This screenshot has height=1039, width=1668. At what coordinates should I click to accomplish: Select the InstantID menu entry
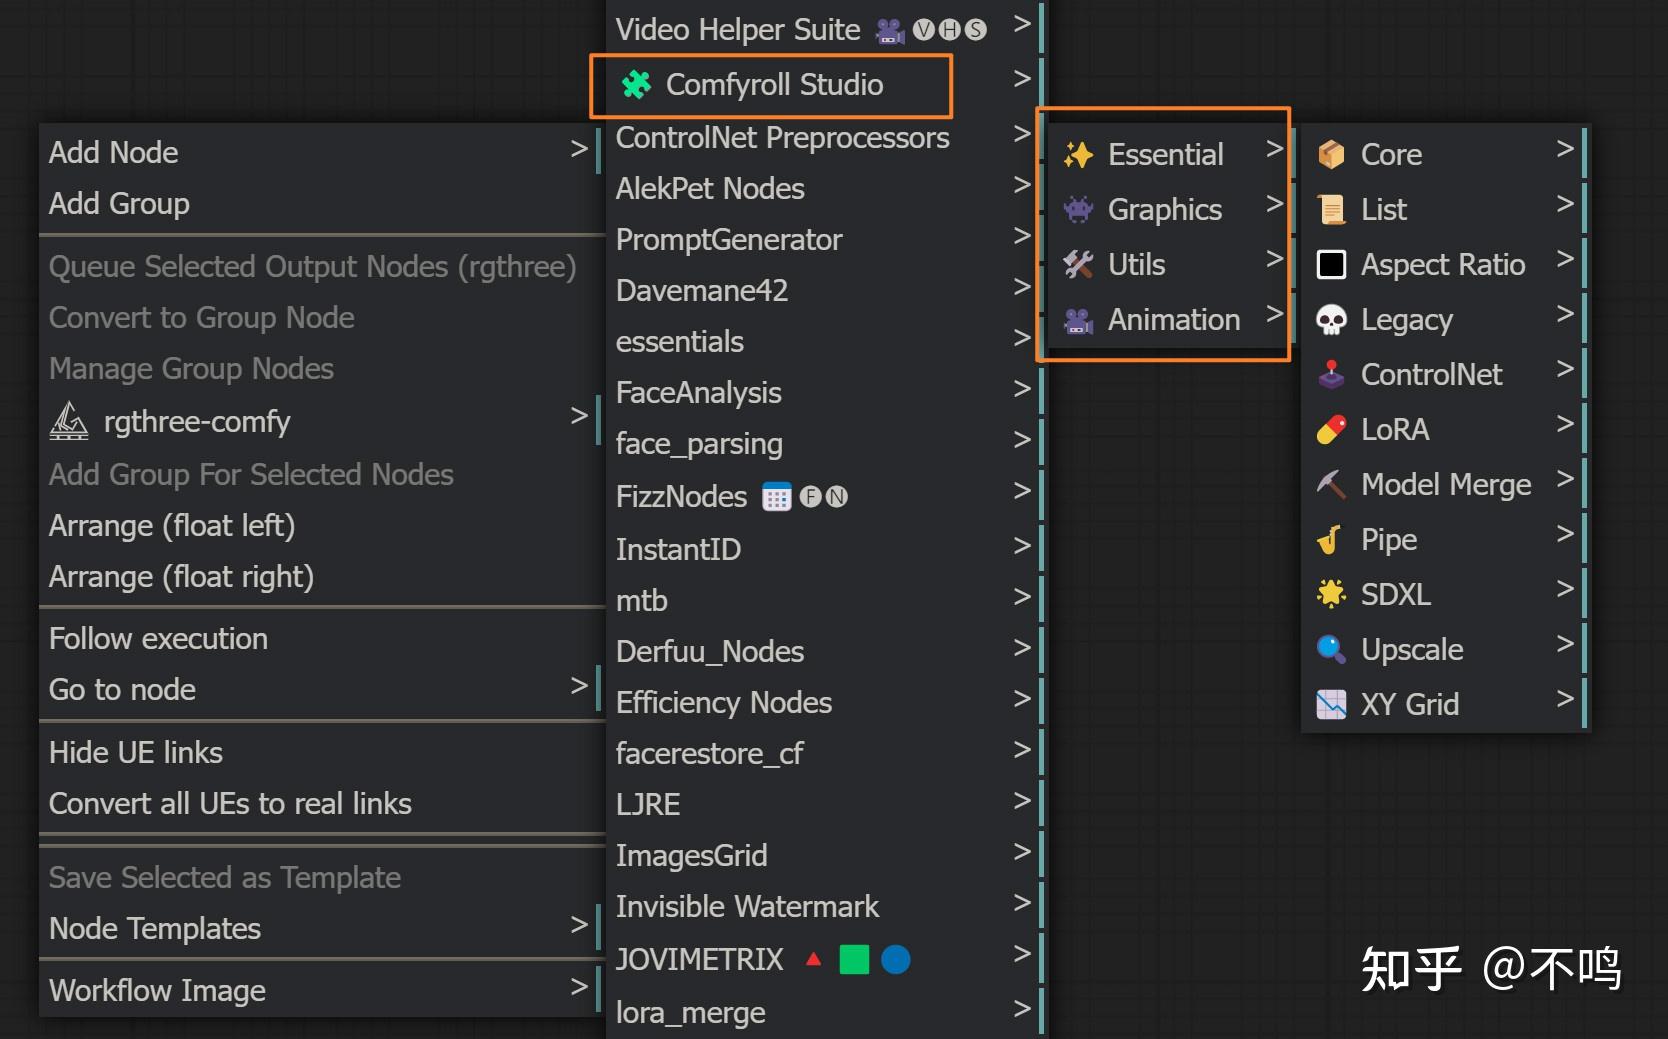click(x=678, y=550)
